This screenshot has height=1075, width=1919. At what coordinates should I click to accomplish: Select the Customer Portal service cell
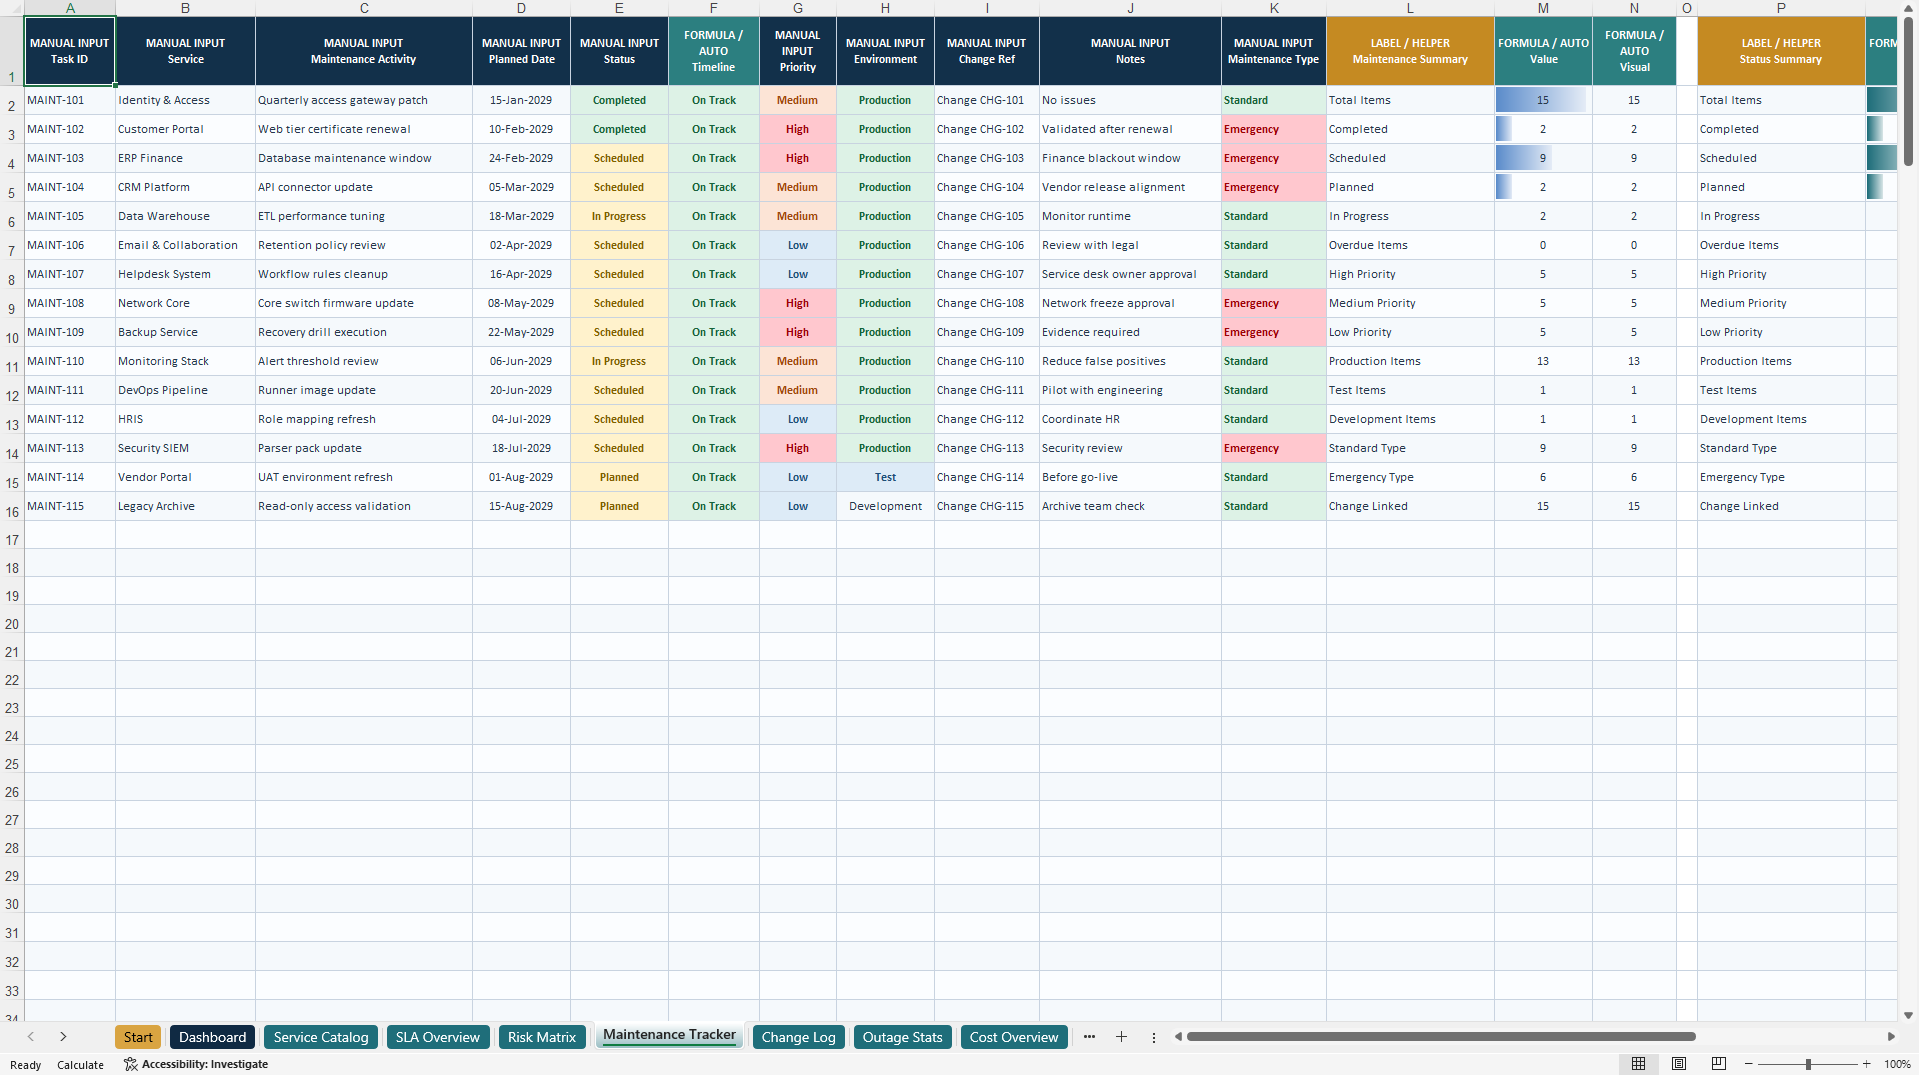185,129
